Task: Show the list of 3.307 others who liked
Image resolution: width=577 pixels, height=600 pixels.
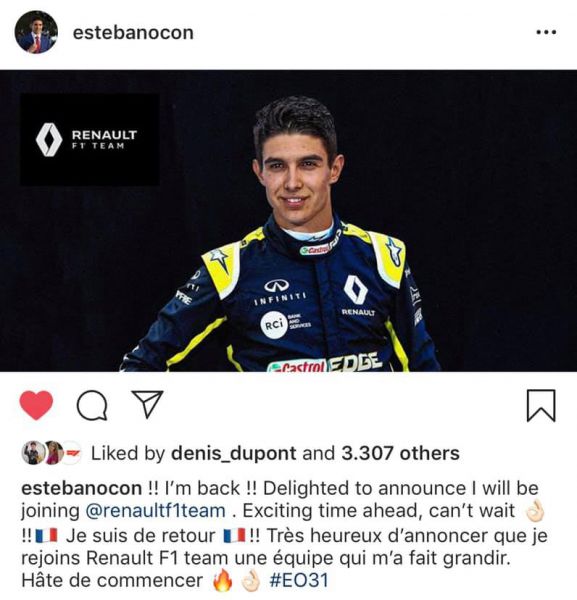Action: [x=400, y=453]
